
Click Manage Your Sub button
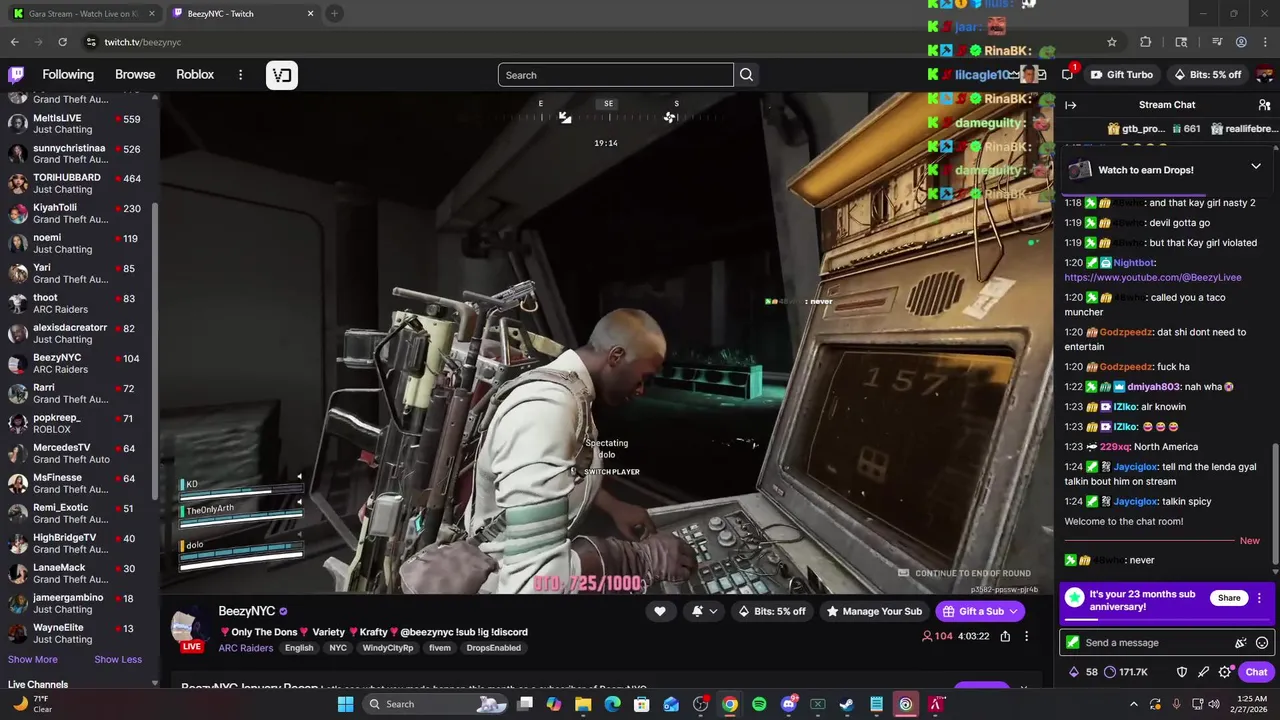(874, 611)
